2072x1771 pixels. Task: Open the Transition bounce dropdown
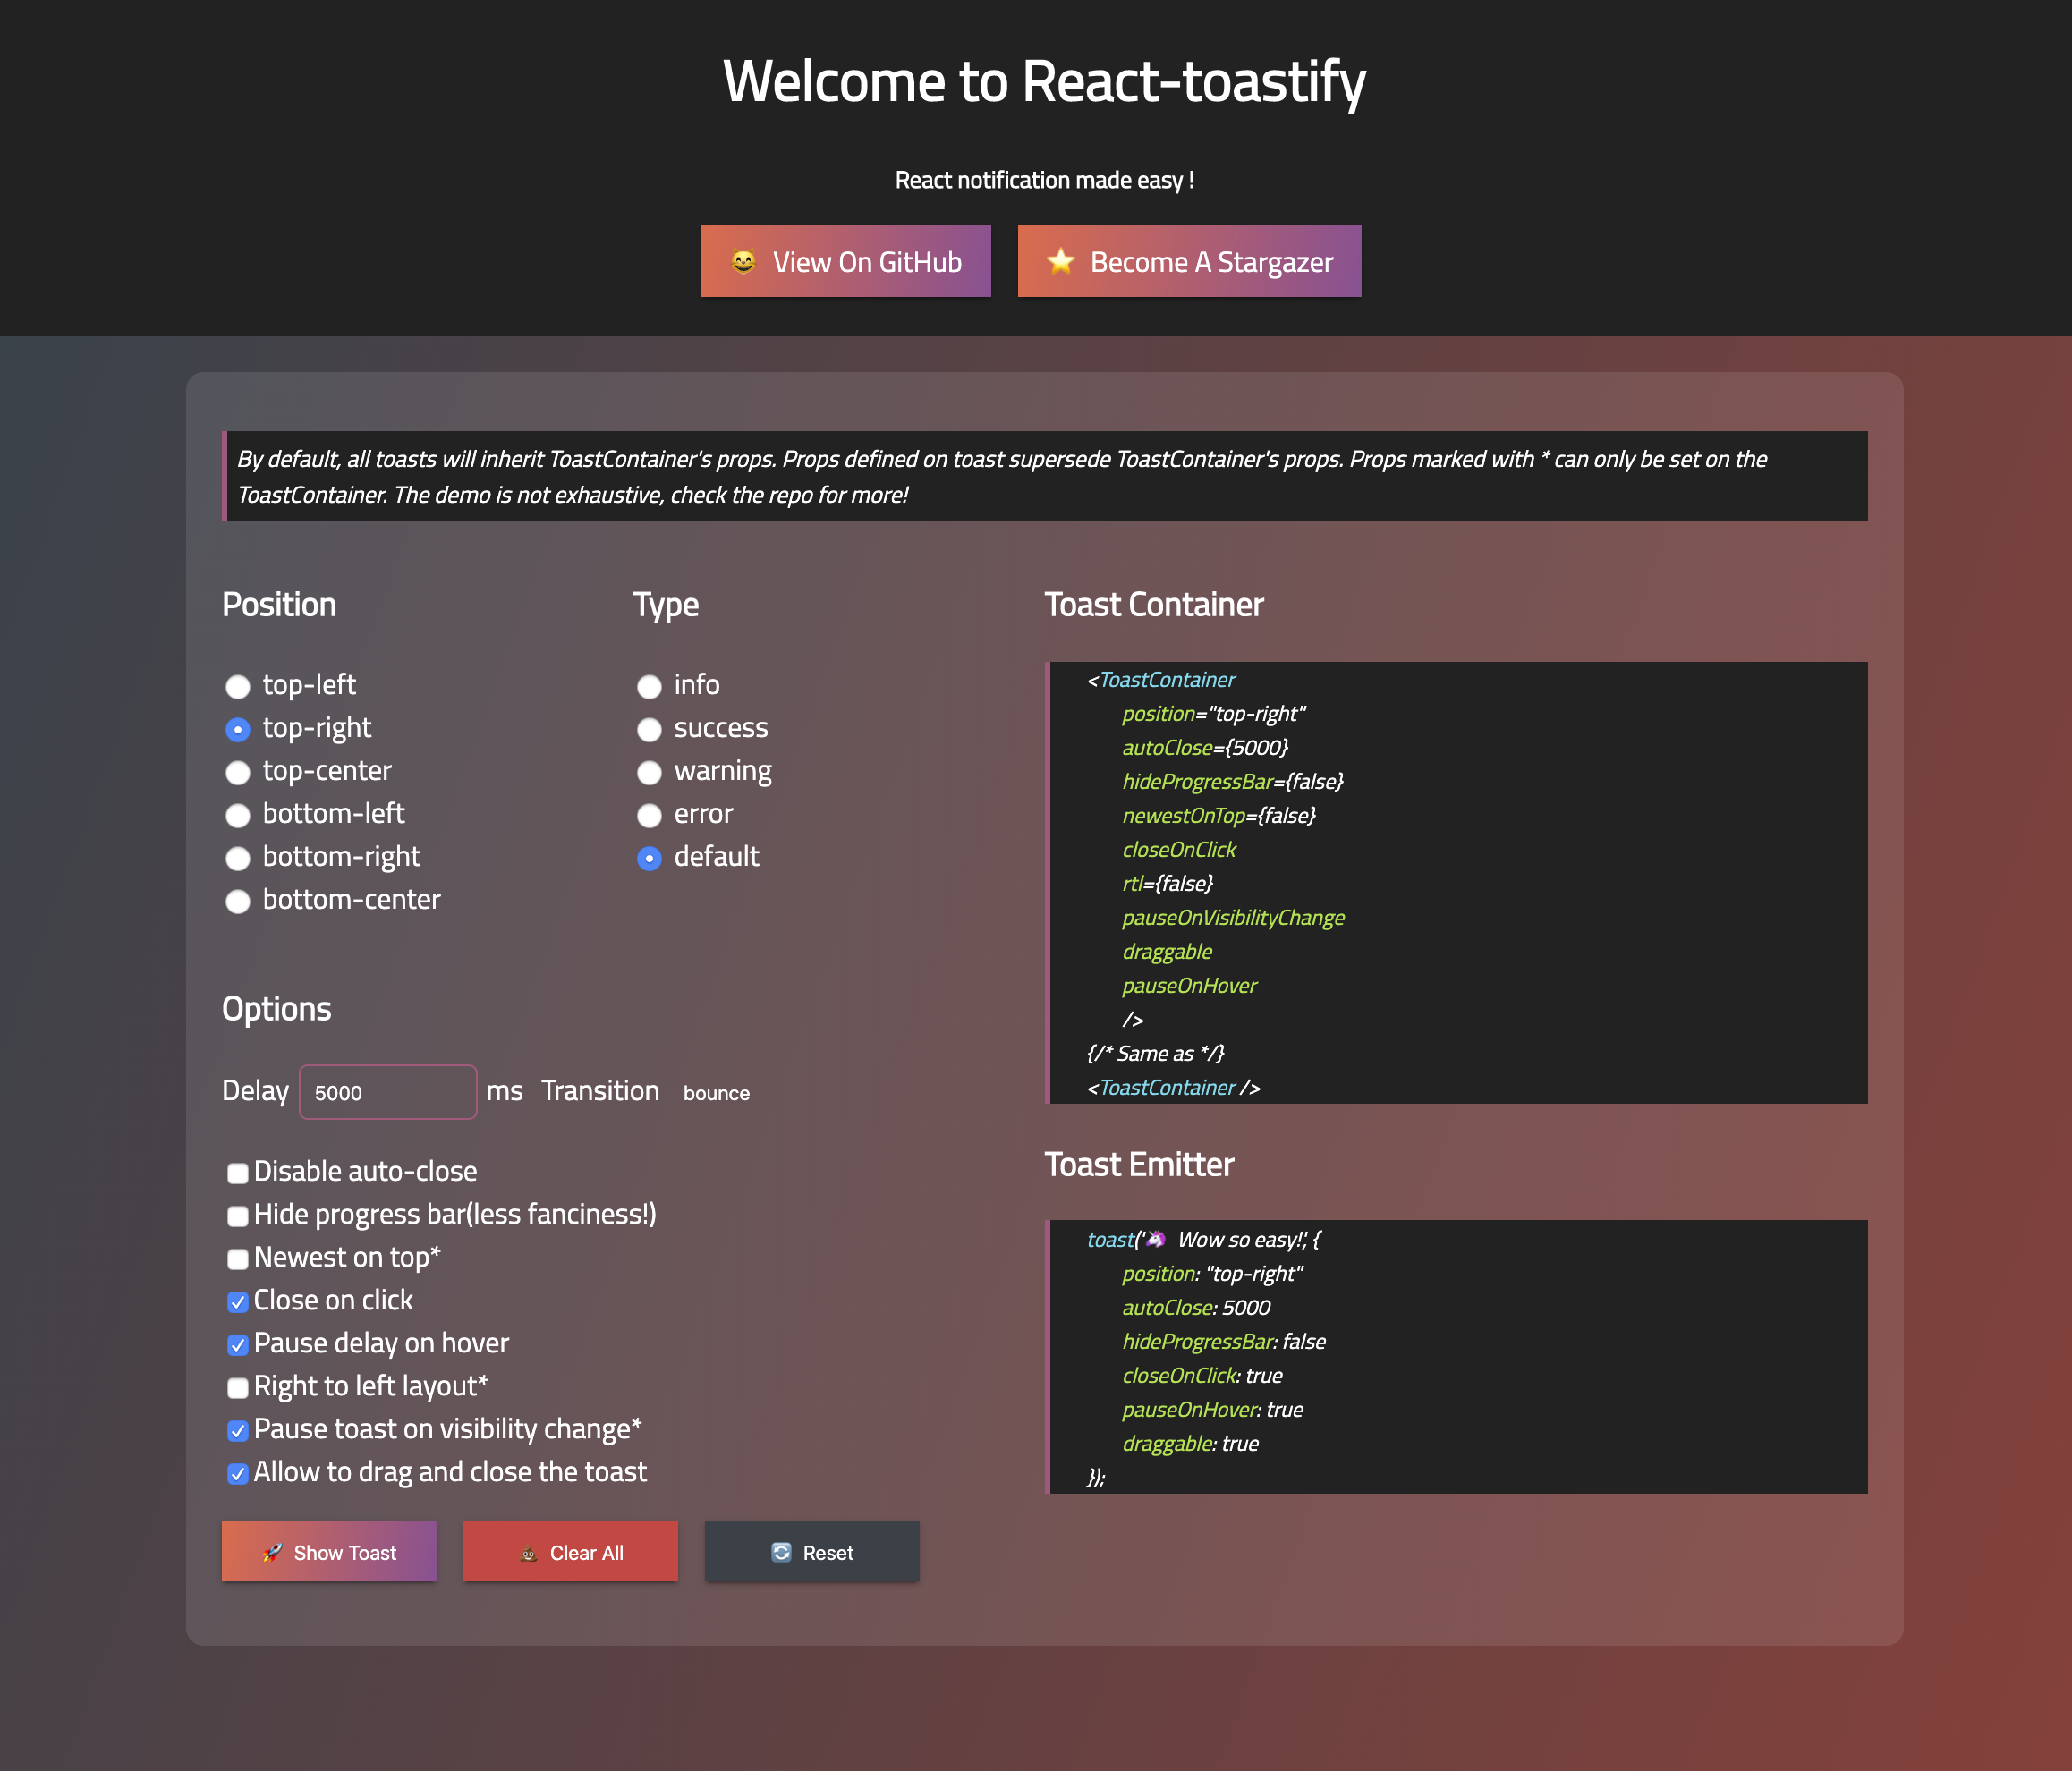[716, 1093]
